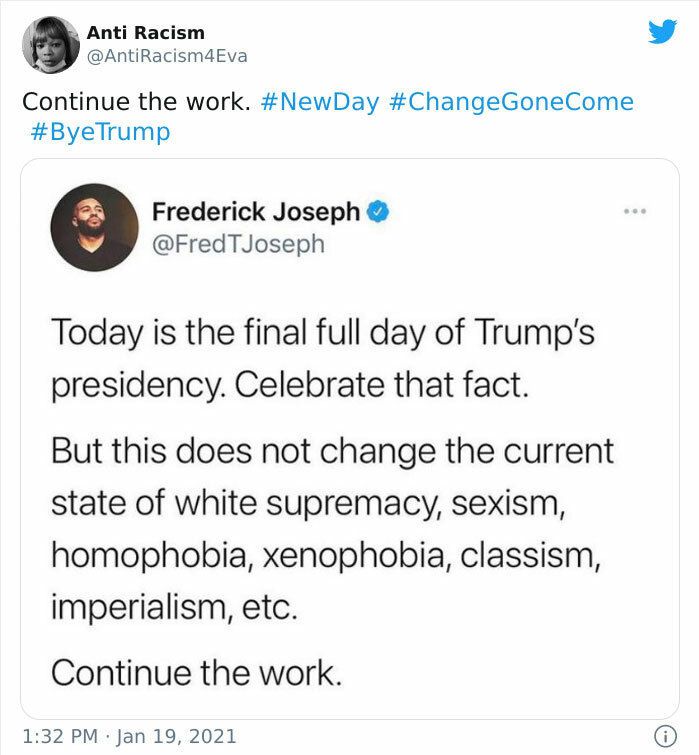Open quoted tweet text about Trump's presidency

tap(323, 359)
